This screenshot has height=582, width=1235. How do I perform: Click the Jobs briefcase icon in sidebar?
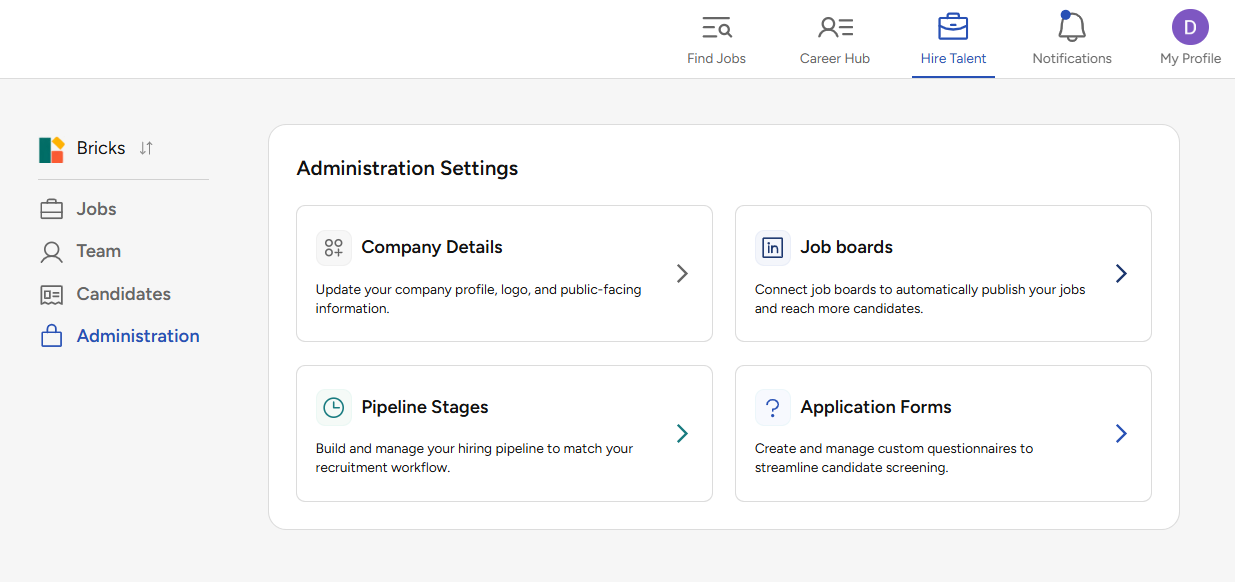pyautogui.click(x=51, y=210)
